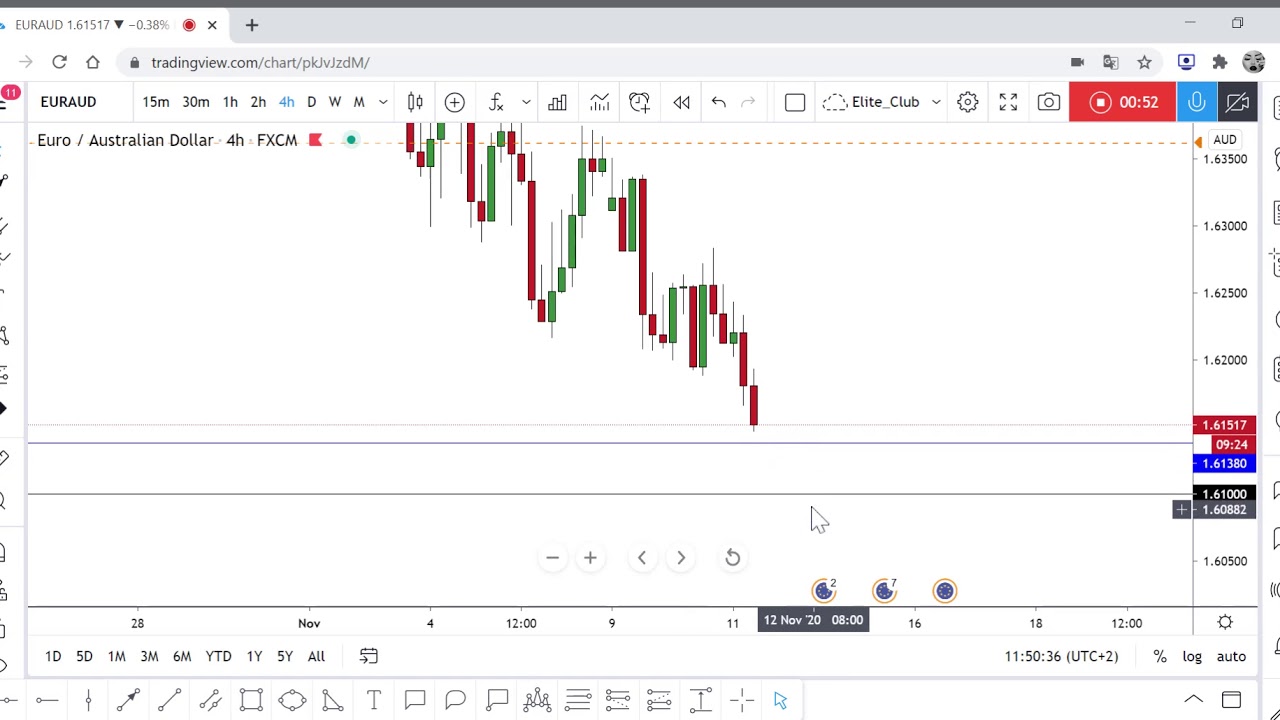The width and height of the screenshot is (1280, 720).
Task: Click the EURAUD symbol search field
Action: 69,102
